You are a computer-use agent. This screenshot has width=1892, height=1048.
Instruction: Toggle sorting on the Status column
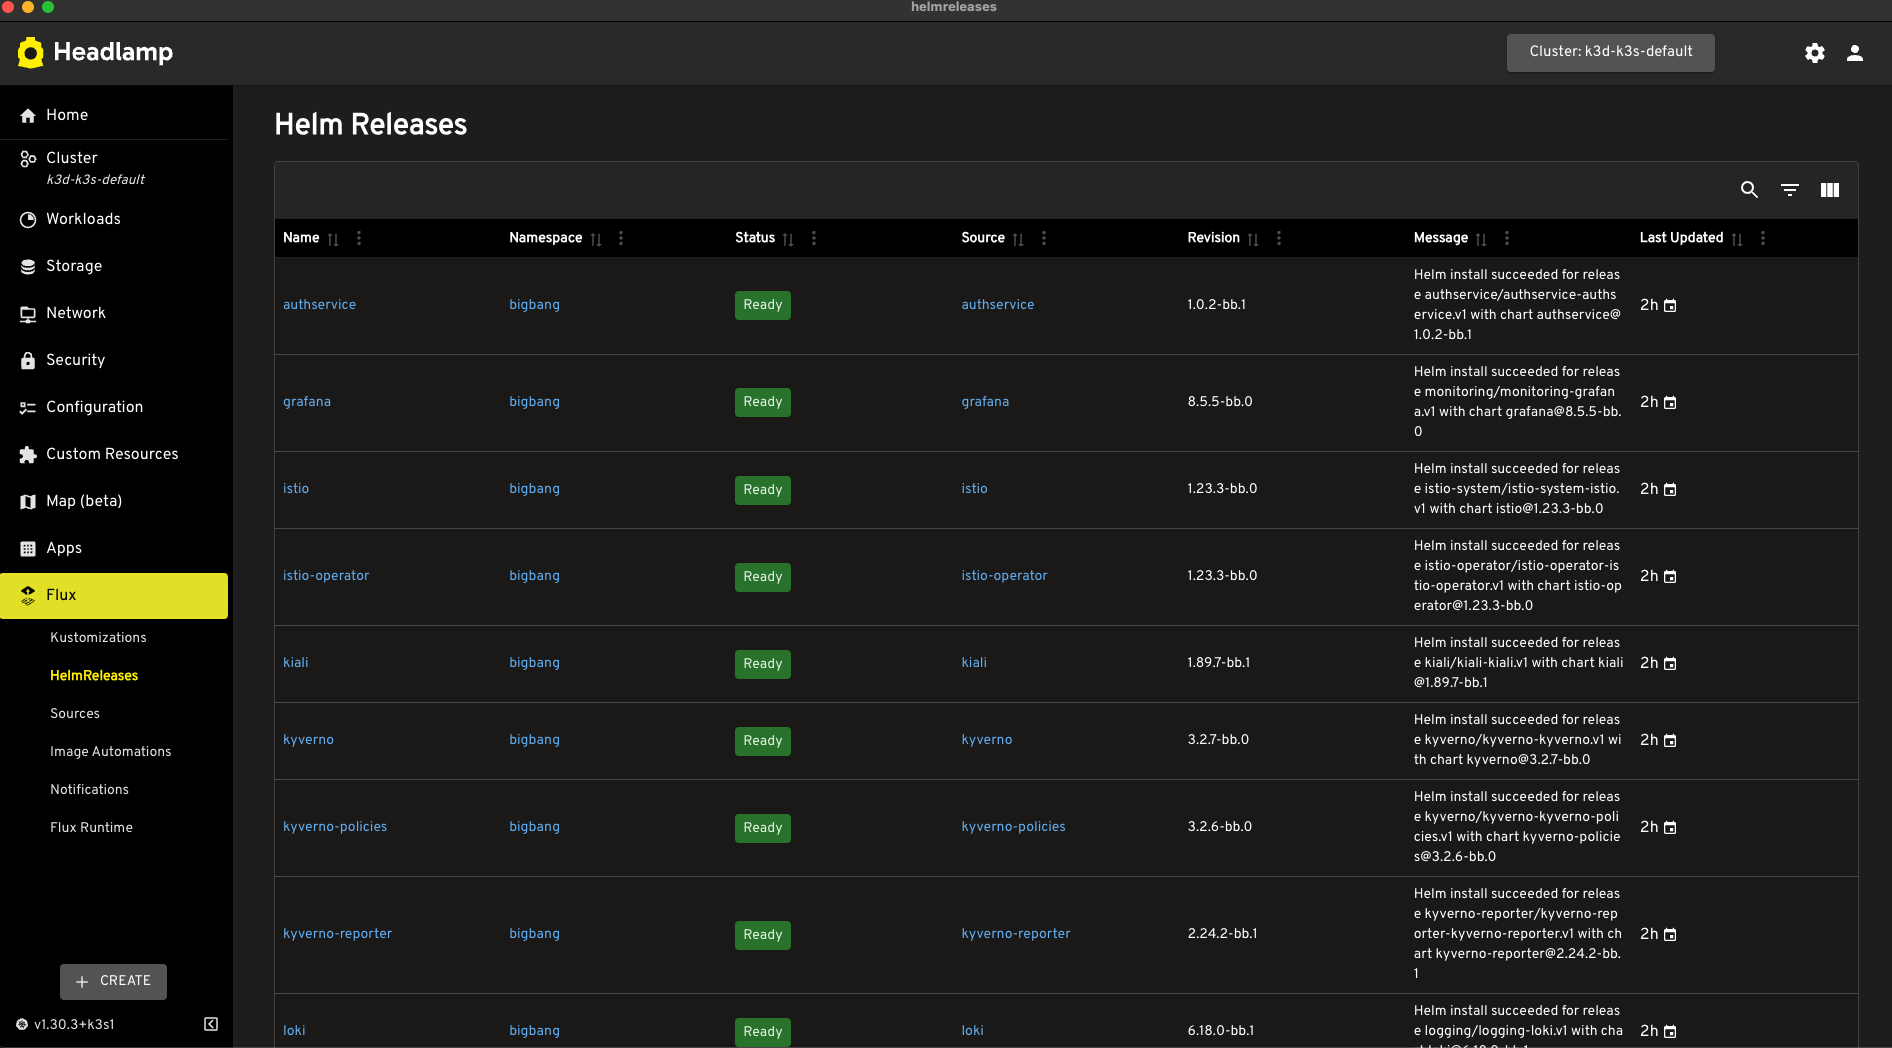[x=789, y=240]
